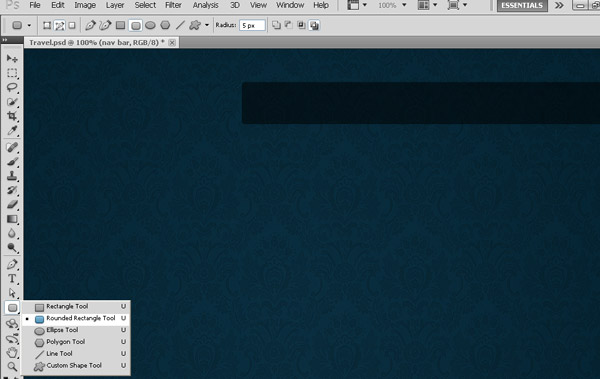Select the Crop tool
The image size is (600, 379).
[x=12, y=116]
